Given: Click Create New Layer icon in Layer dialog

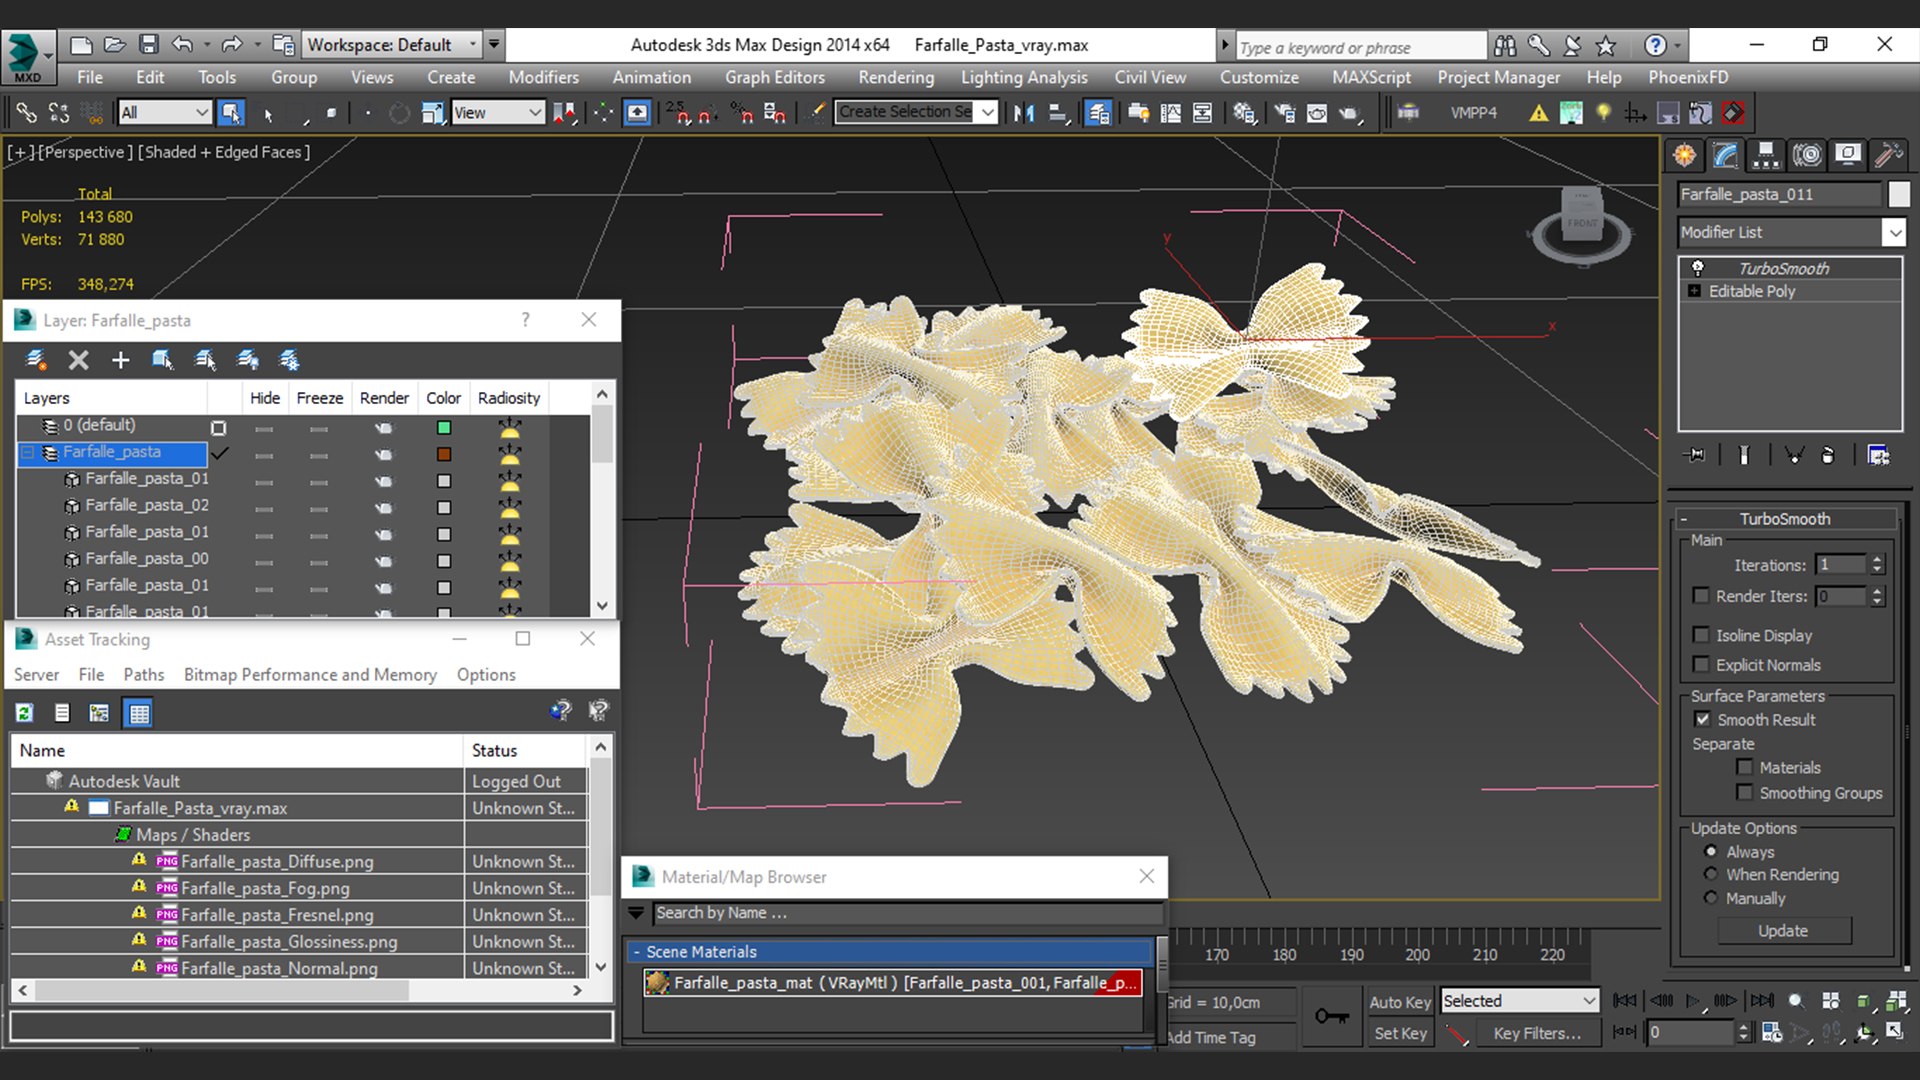Looking at the screenshot, I should point(36,360).
